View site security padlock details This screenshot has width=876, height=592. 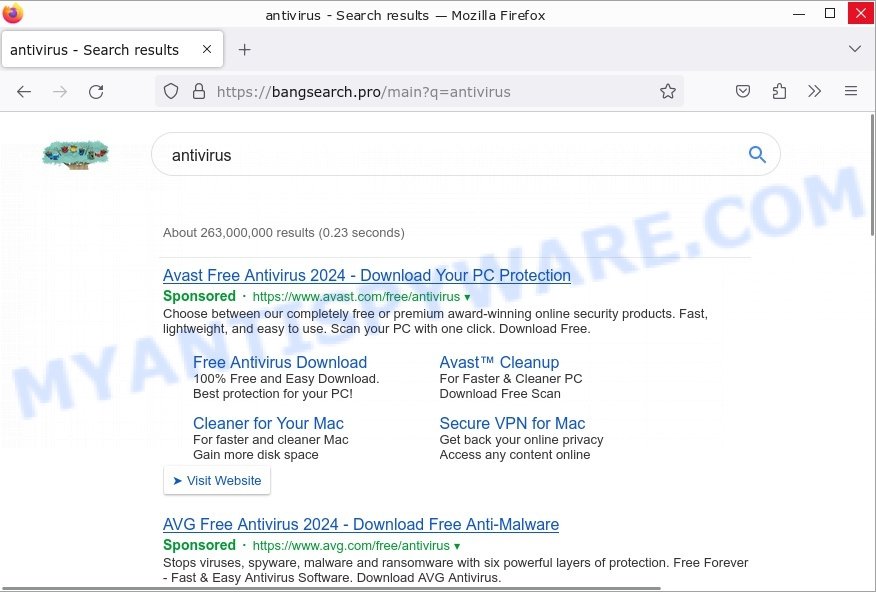[199, 91]
